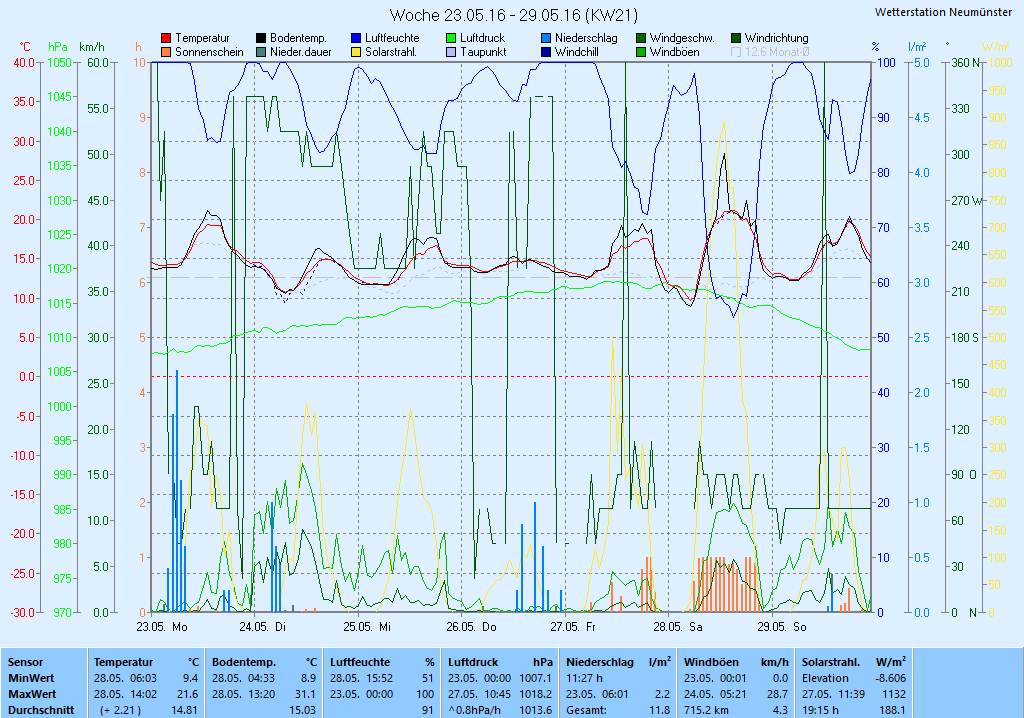Click the yellow Solarstrahl. legend swatch

tap(356, 52)
